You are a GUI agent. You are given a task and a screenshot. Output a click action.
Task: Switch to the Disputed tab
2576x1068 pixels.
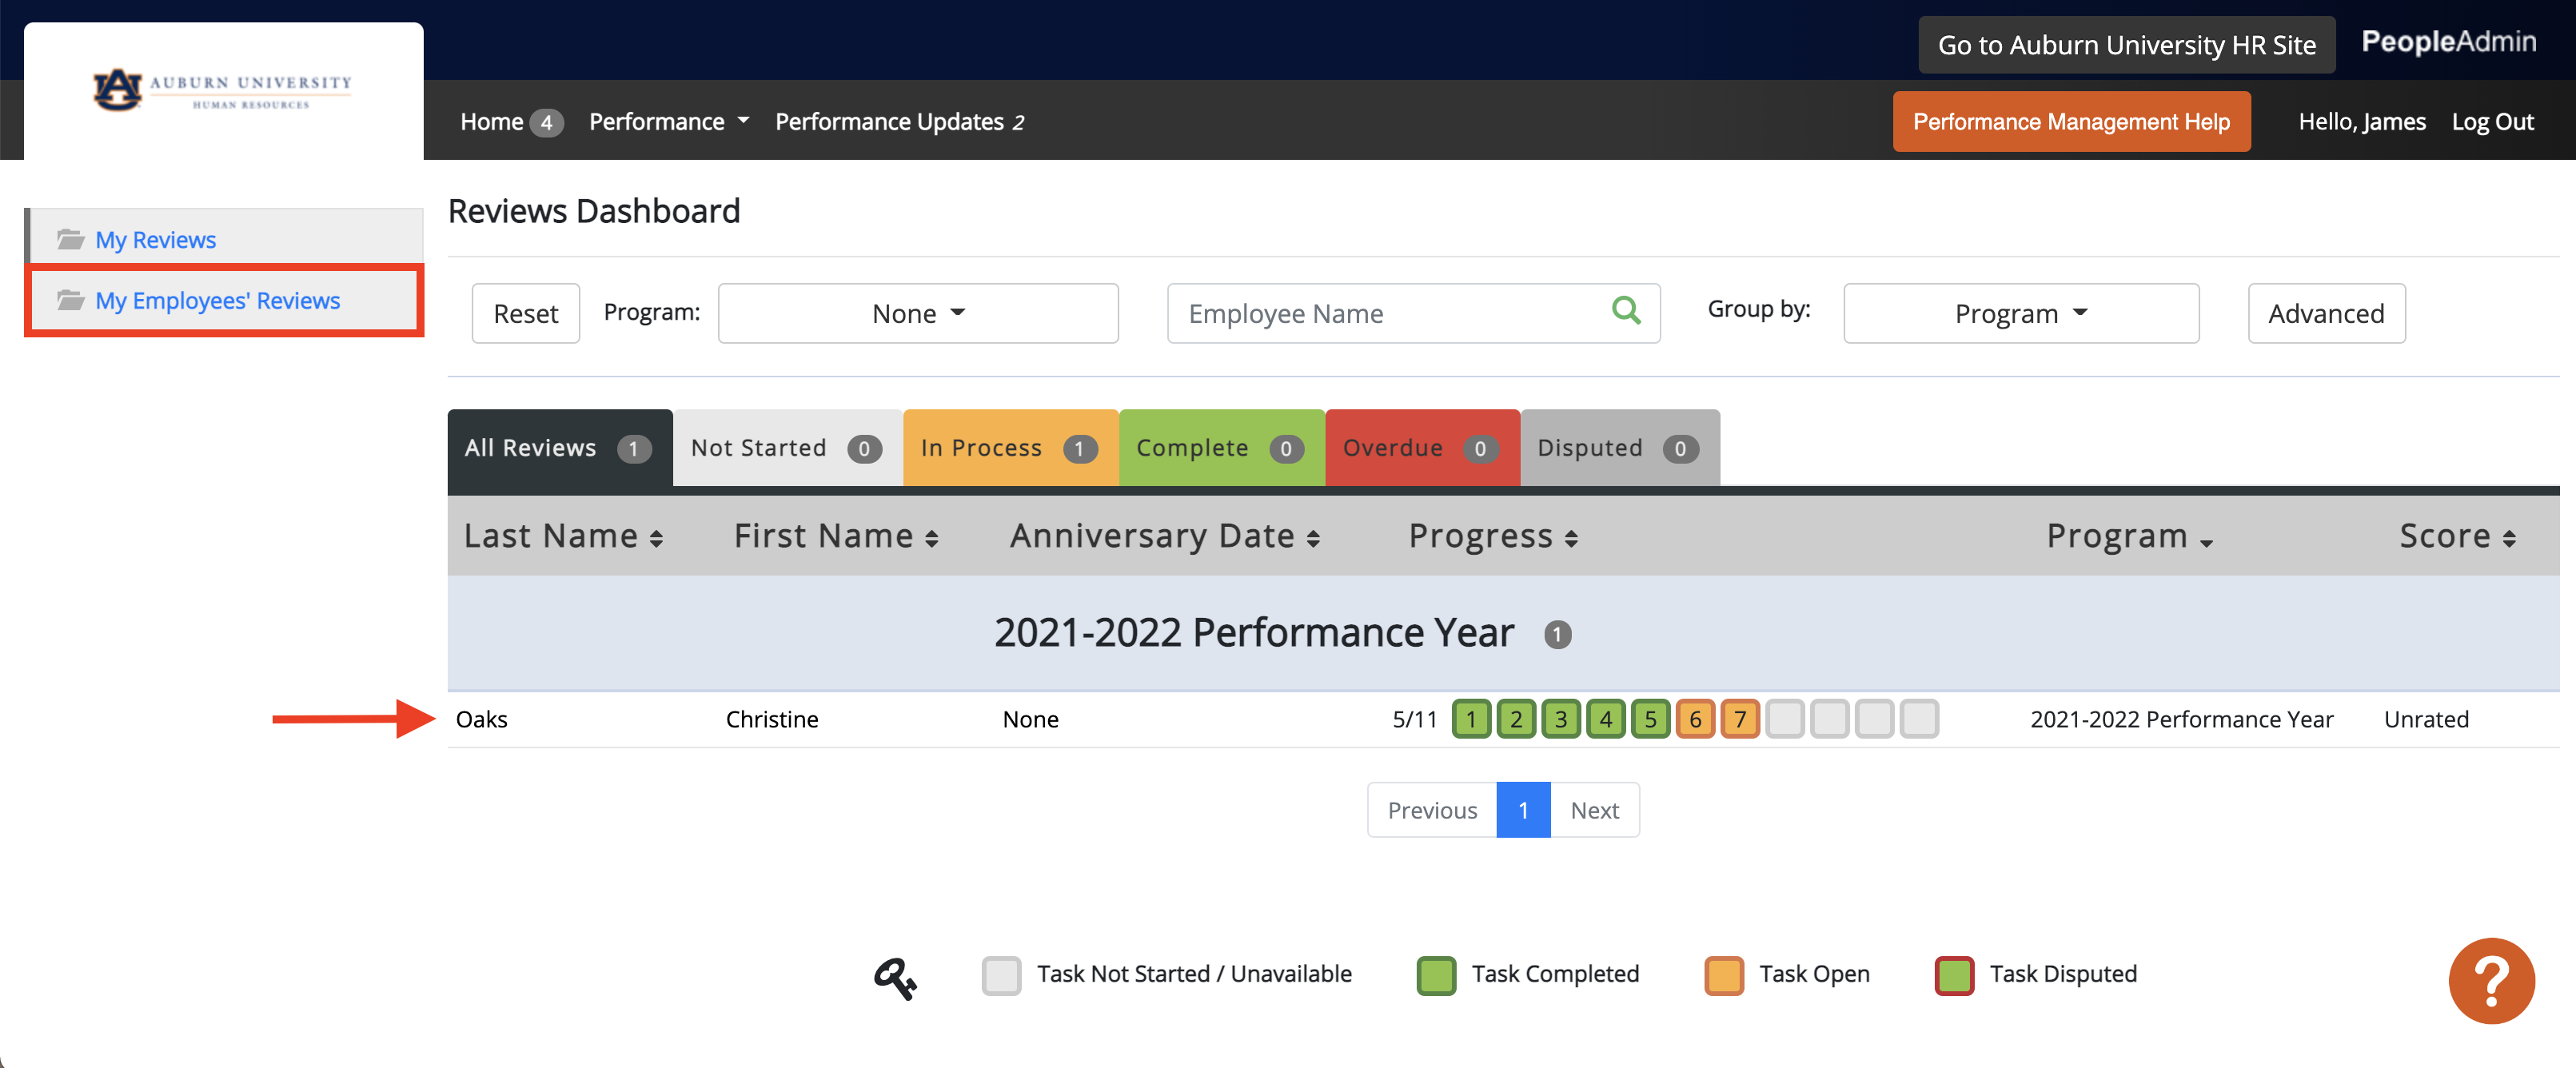[1620, 448]
